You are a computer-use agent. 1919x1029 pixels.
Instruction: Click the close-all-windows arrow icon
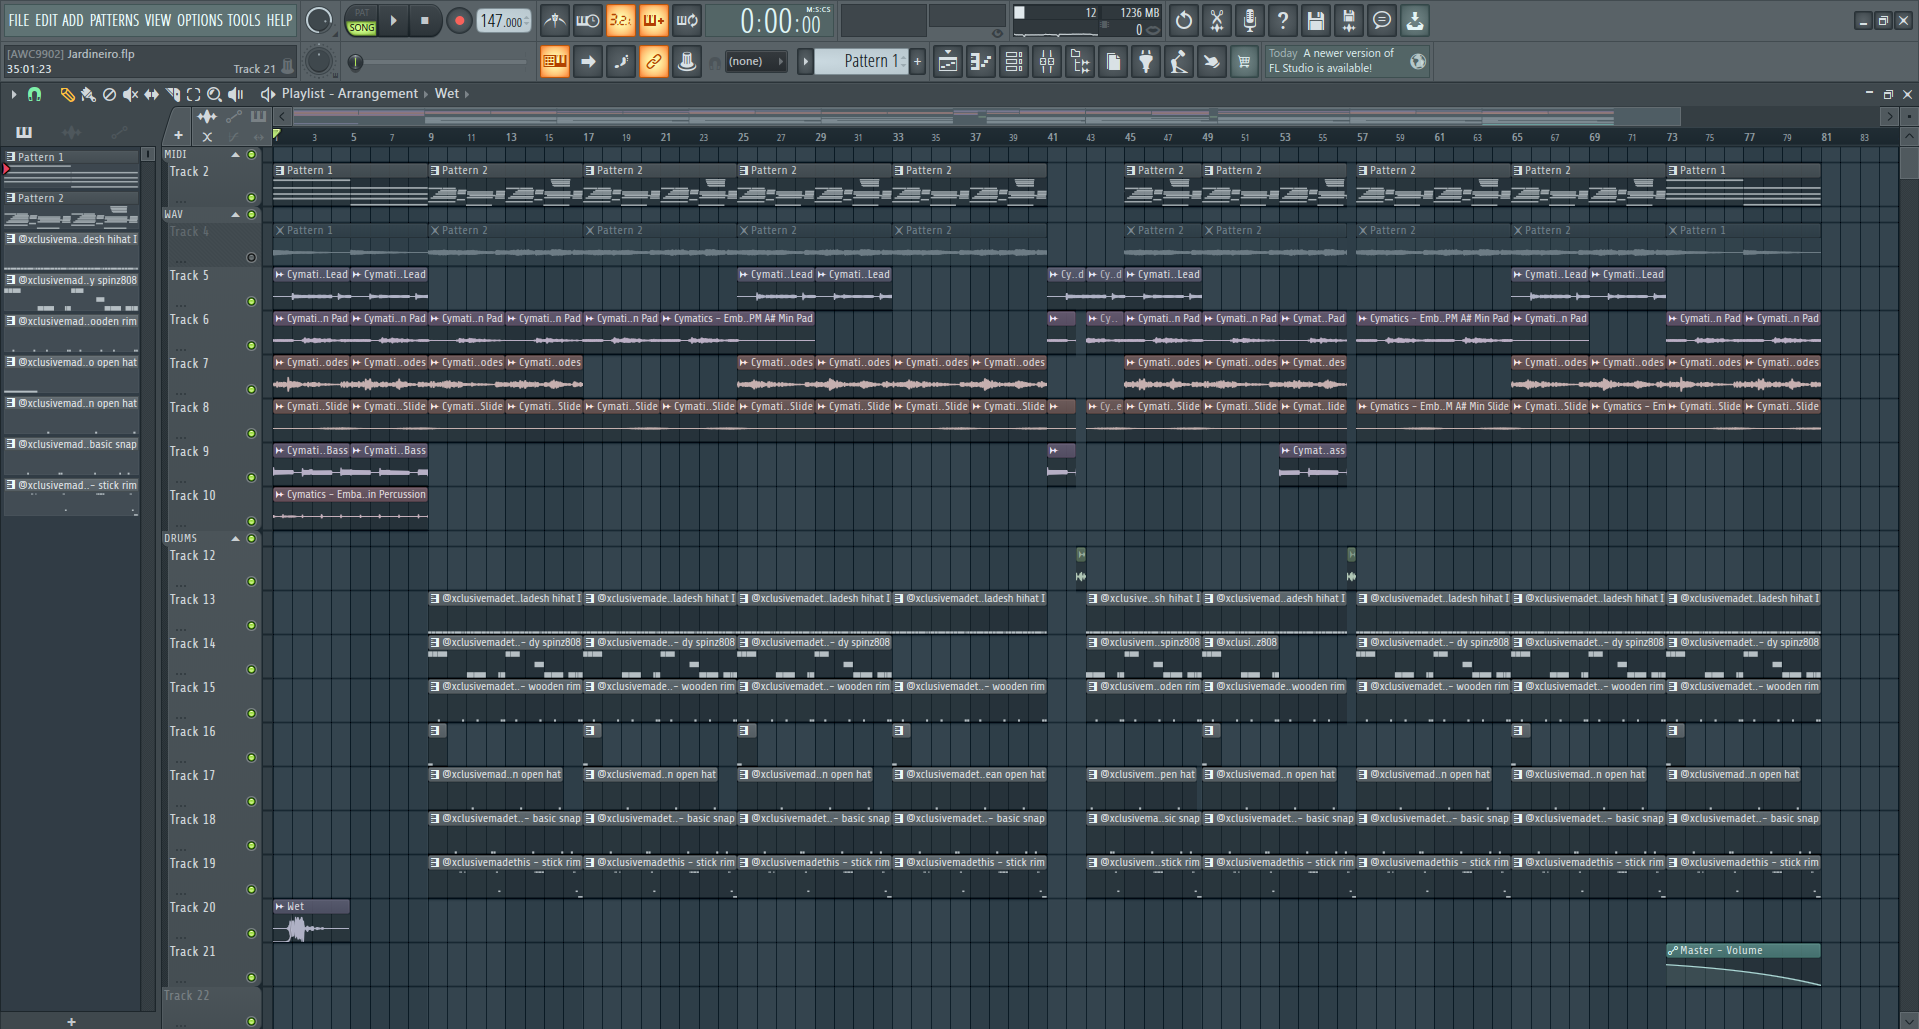tap(1211, 62)
